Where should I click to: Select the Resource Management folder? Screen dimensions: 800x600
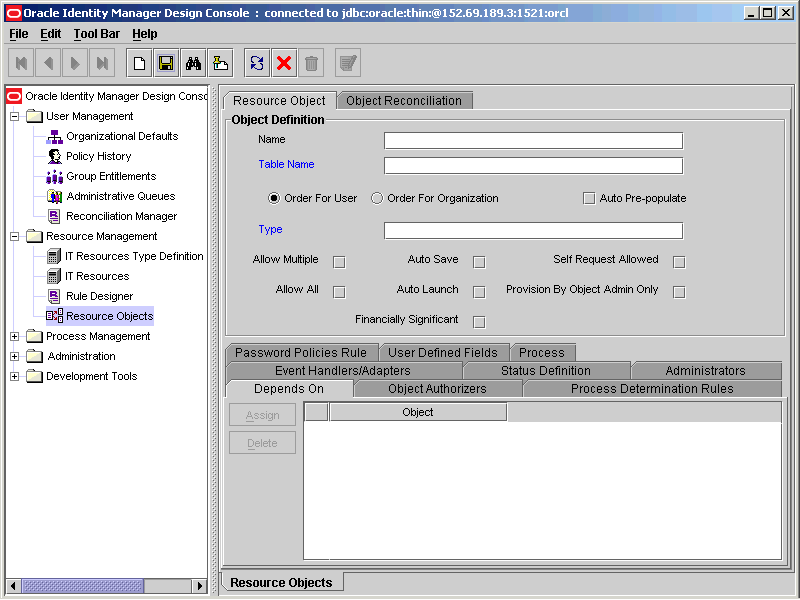[x=92, y=236]
